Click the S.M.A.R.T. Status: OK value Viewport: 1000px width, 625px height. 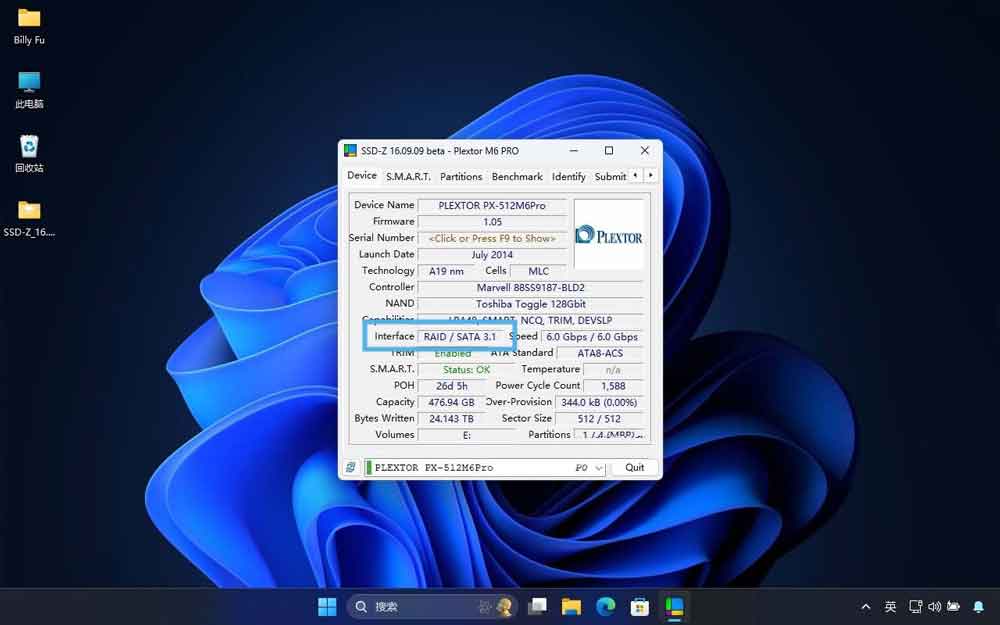(466, 370)
